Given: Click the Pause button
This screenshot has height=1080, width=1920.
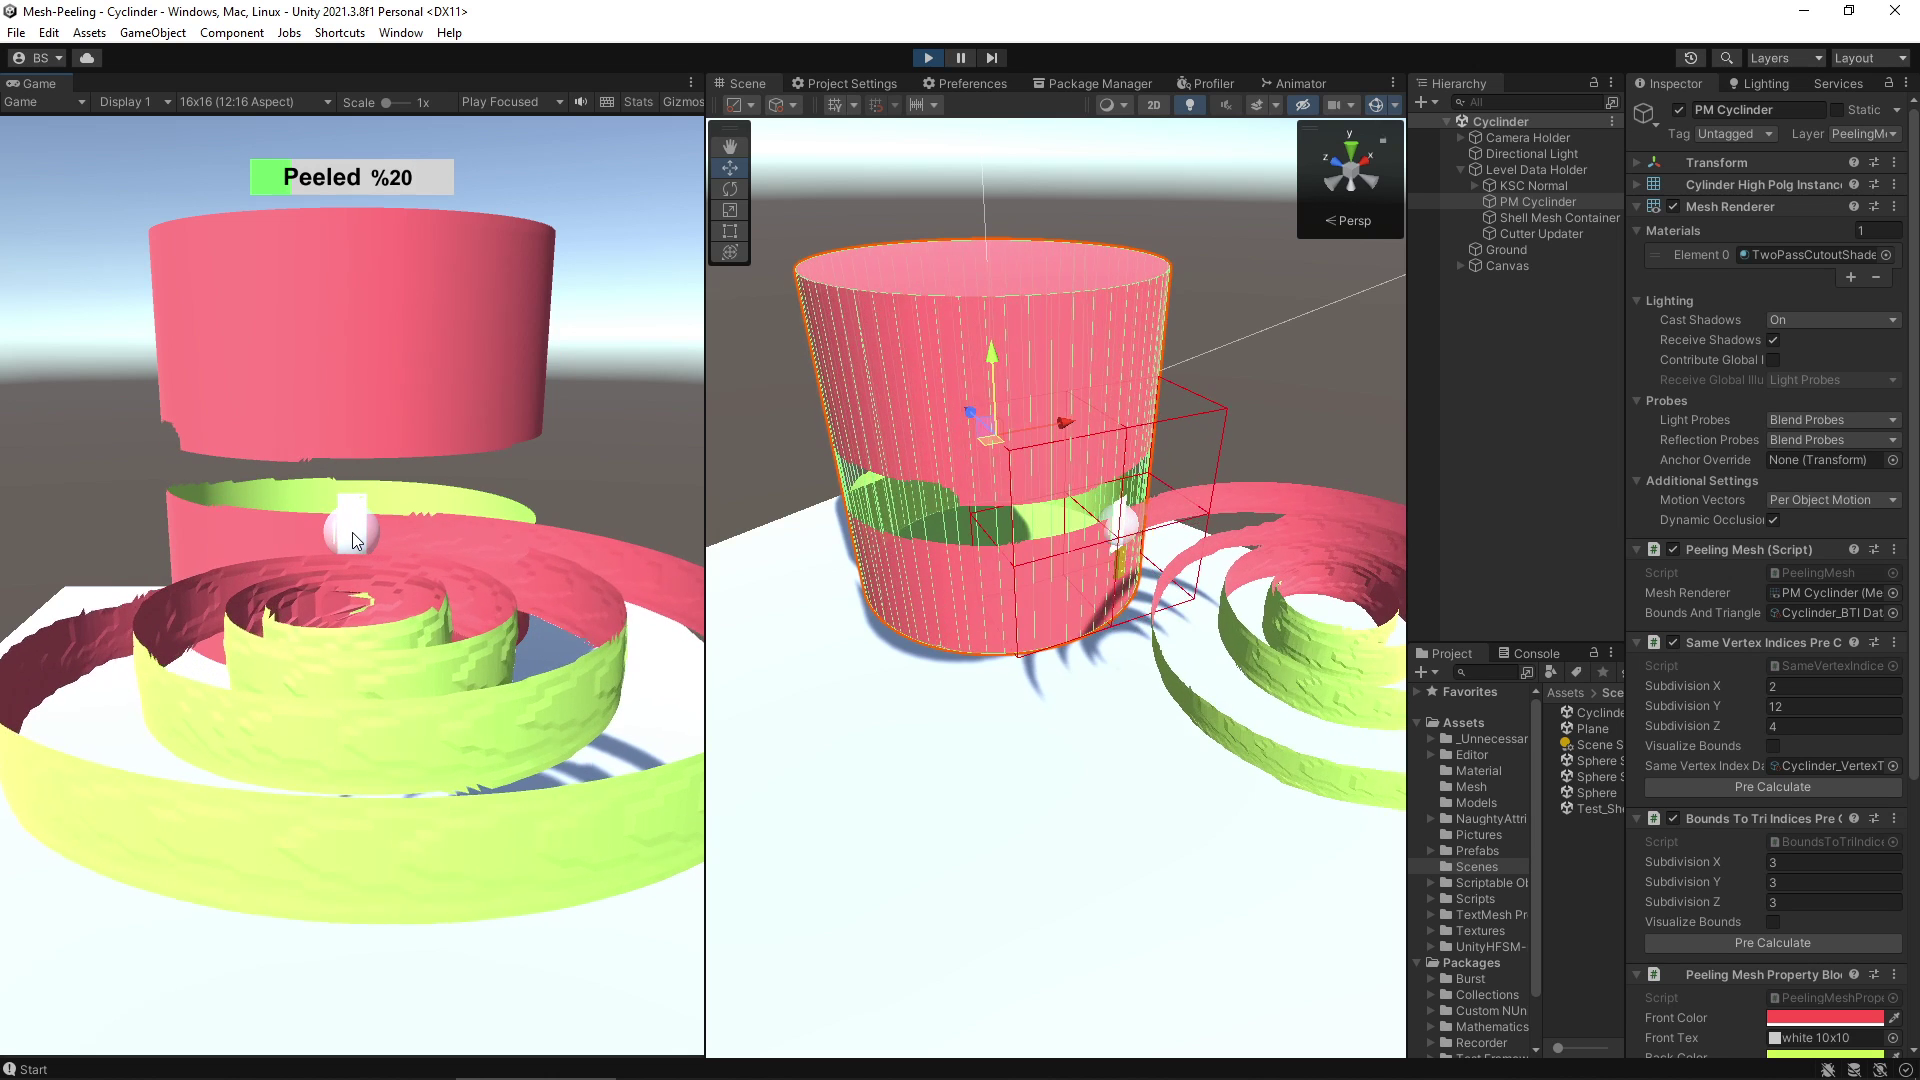Looking at the screenshot, I should point(960,58).
